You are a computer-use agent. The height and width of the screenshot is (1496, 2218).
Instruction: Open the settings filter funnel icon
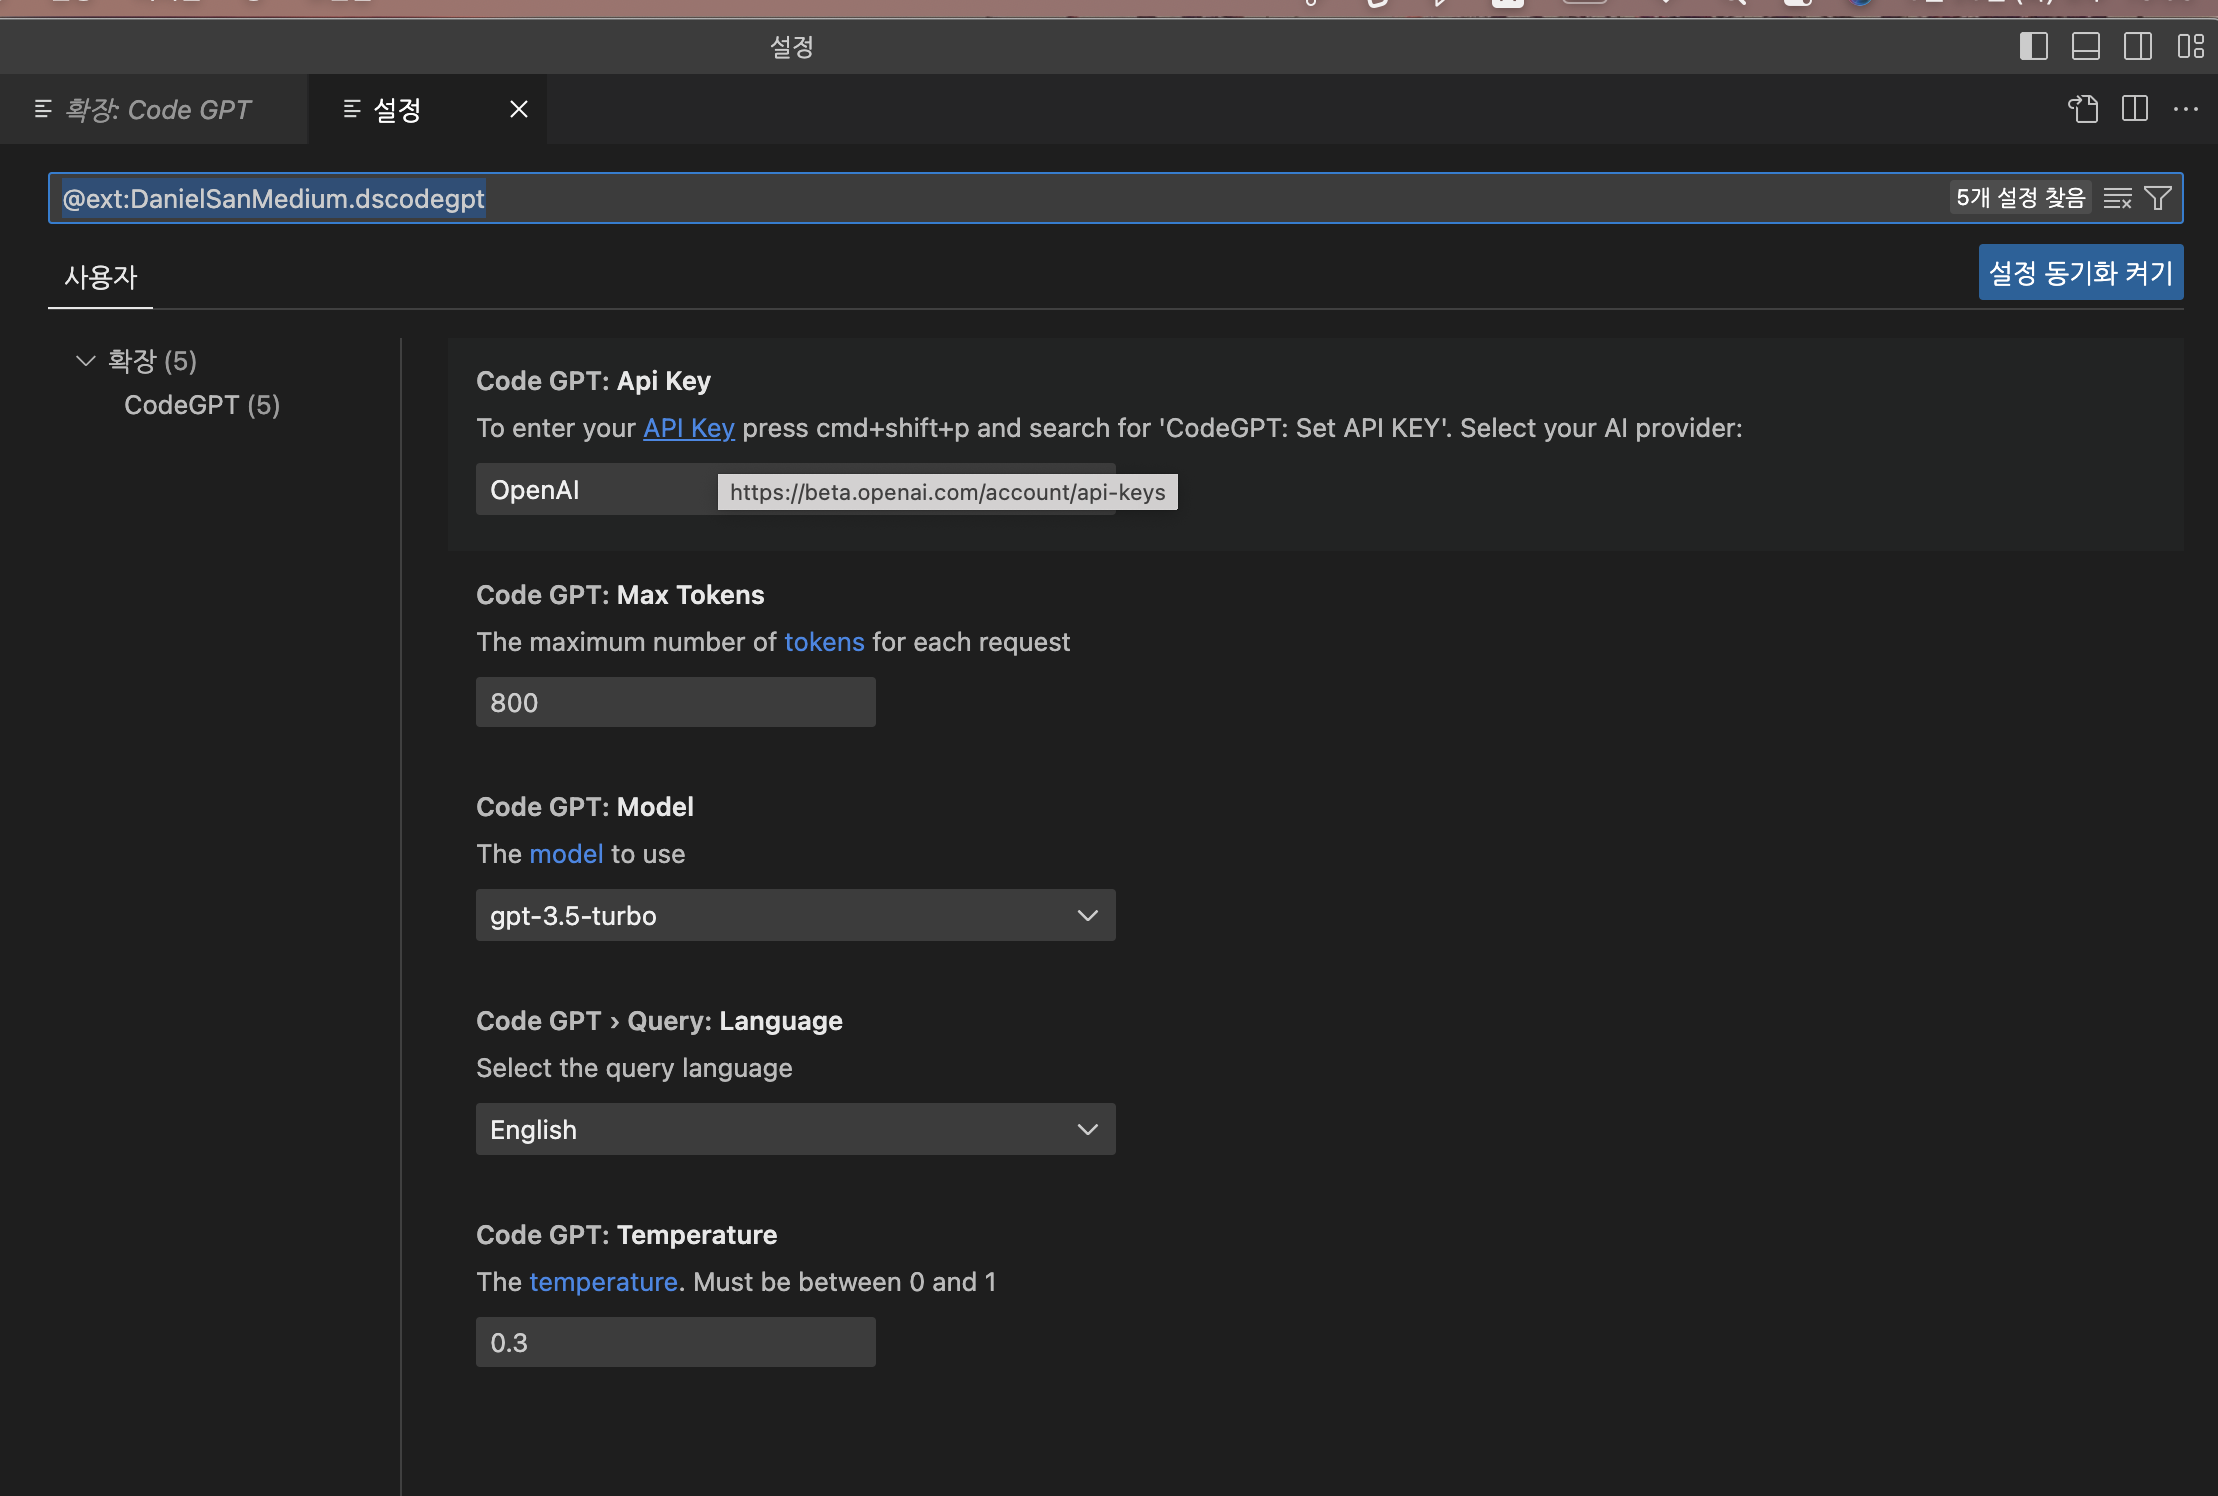(x=2158, y=199)
